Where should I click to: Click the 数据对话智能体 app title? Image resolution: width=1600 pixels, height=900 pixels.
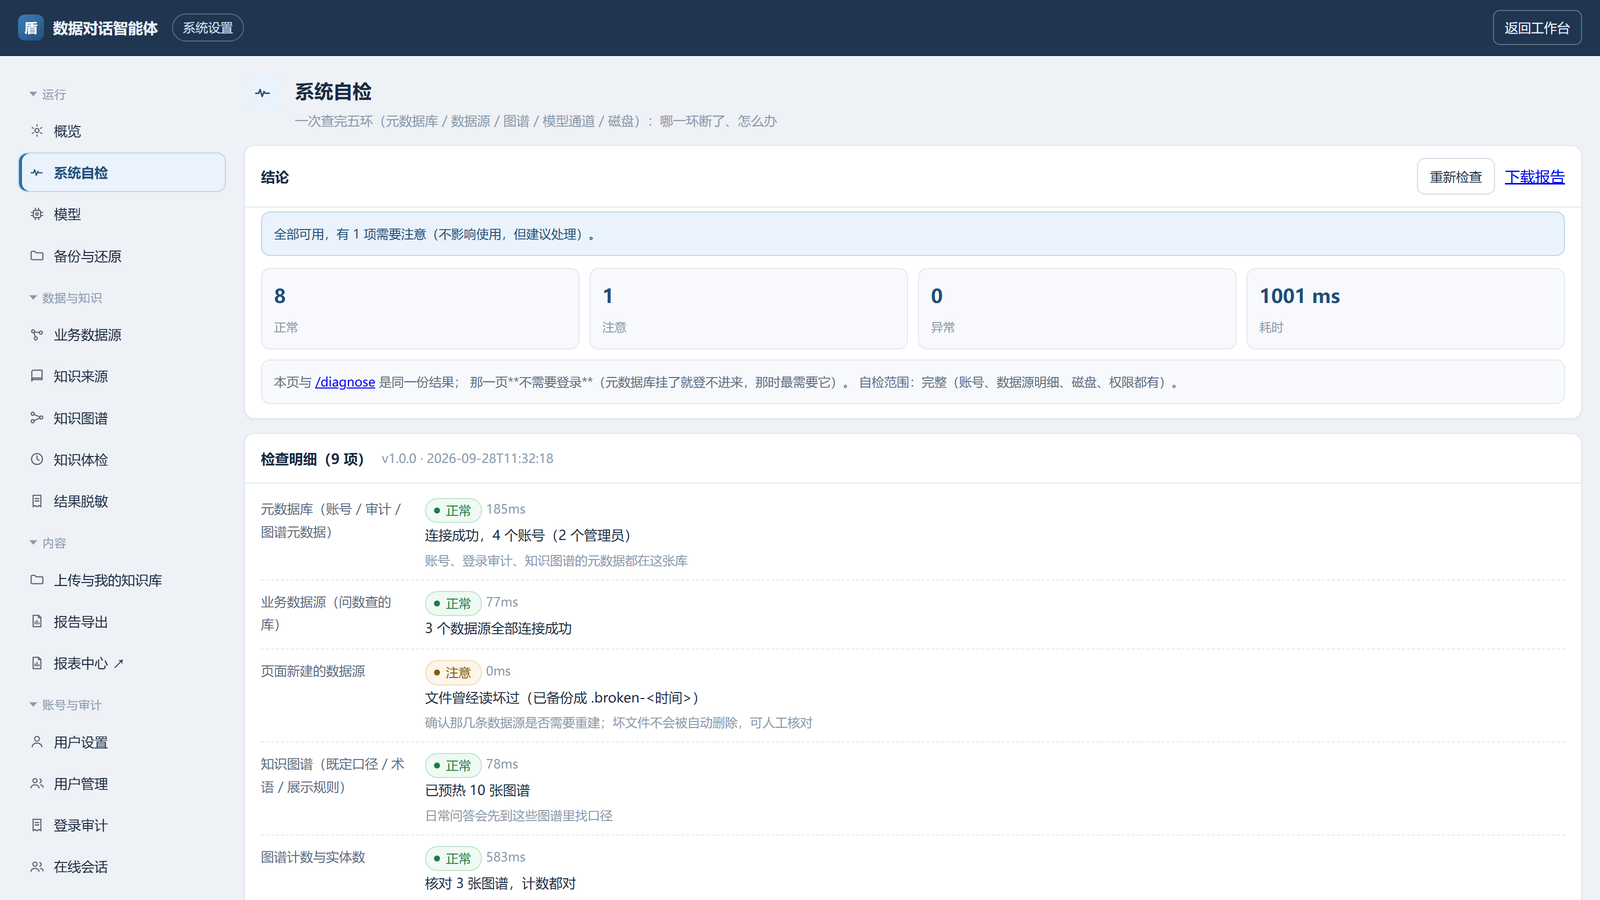(105, 28)
